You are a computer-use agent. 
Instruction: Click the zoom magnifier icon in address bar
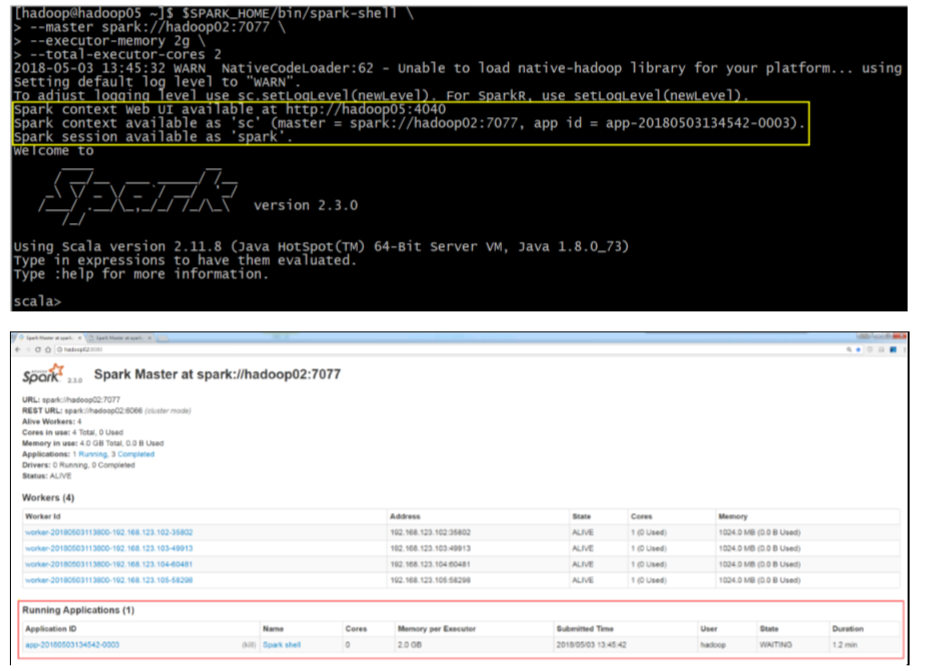(x=849, y=350)
